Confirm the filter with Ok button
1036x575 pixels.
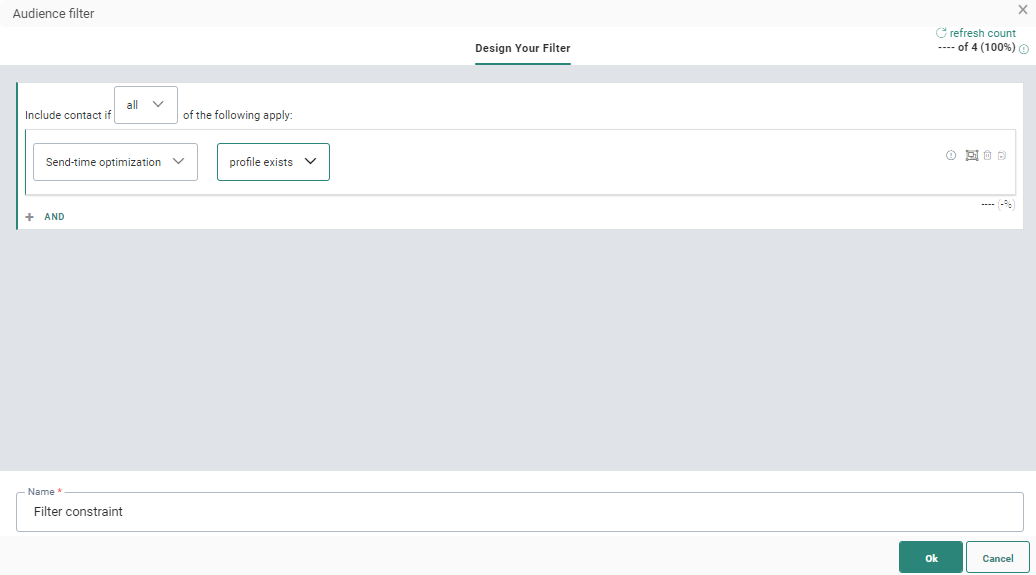click(930, 558)
